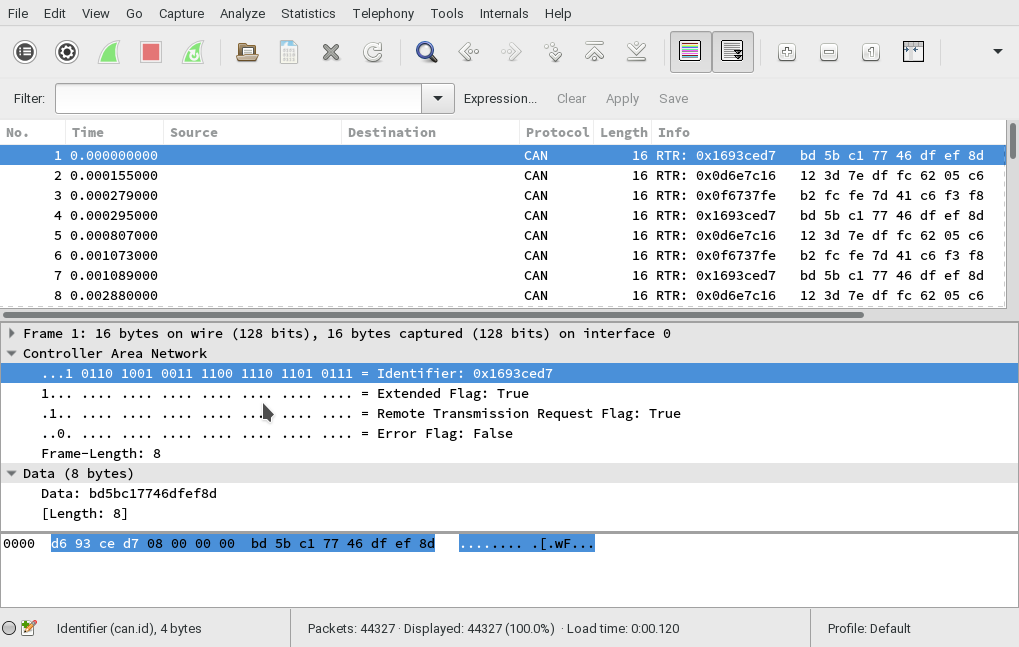Find a packet using magnifier icon
Viewport: 1019px width, 647px height.
(x=427, y=52)
